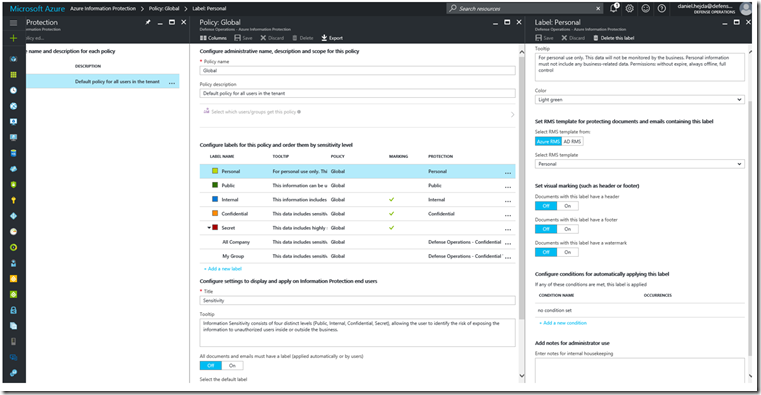Click Delete this label

613,38
